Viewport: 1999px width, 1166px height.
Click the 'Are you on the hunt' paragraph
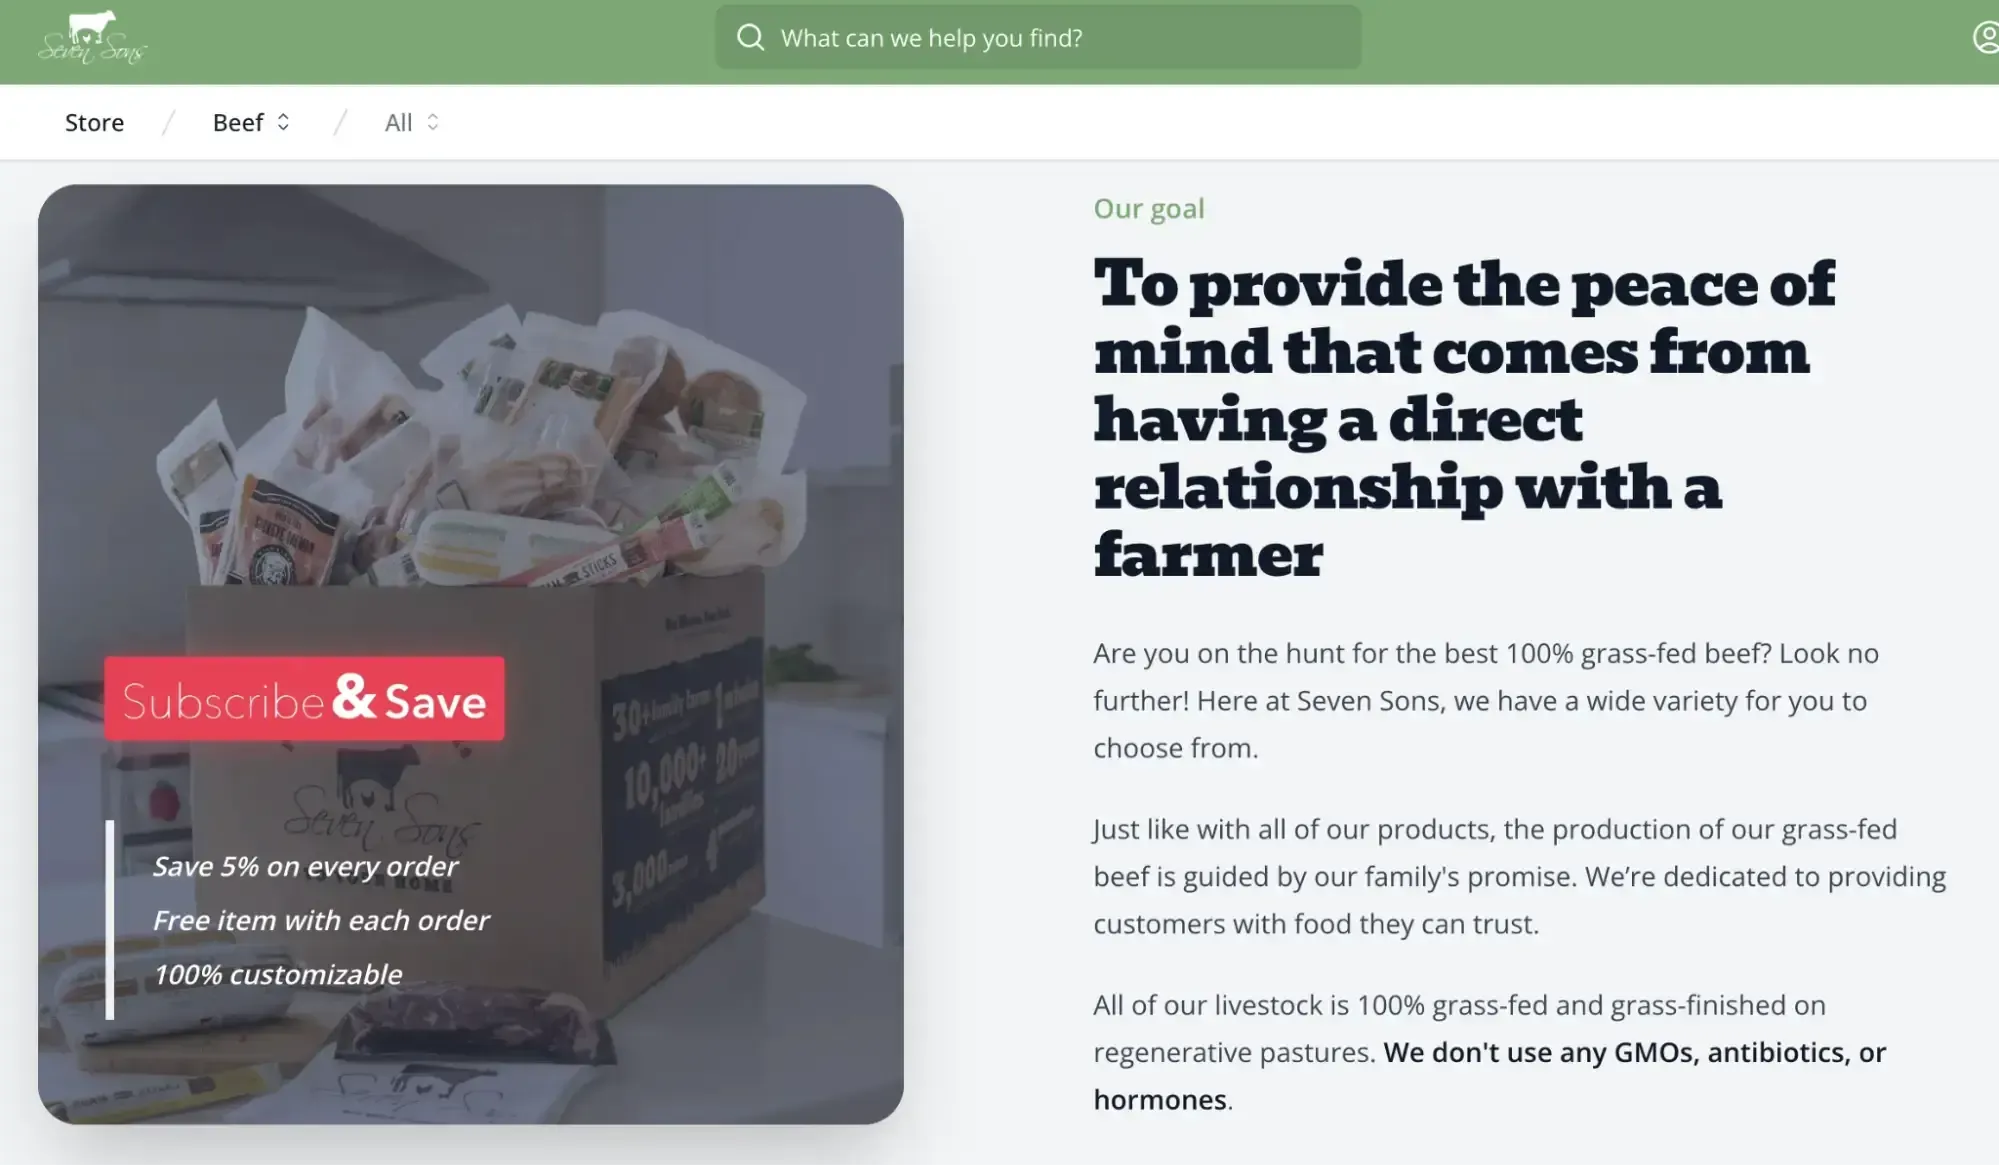point(1486,701)
